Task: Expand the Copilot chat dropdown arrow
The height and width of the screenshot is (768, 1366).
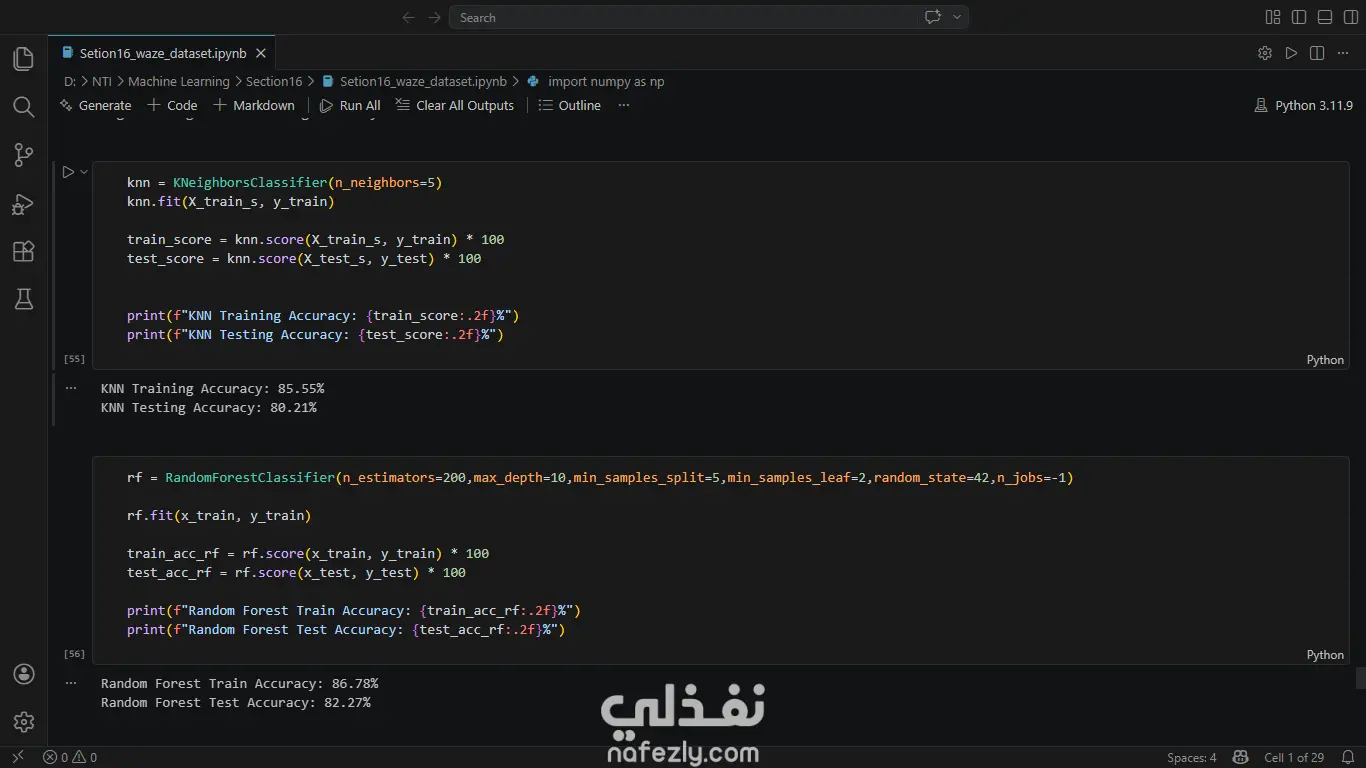Action: coord(957,17)
